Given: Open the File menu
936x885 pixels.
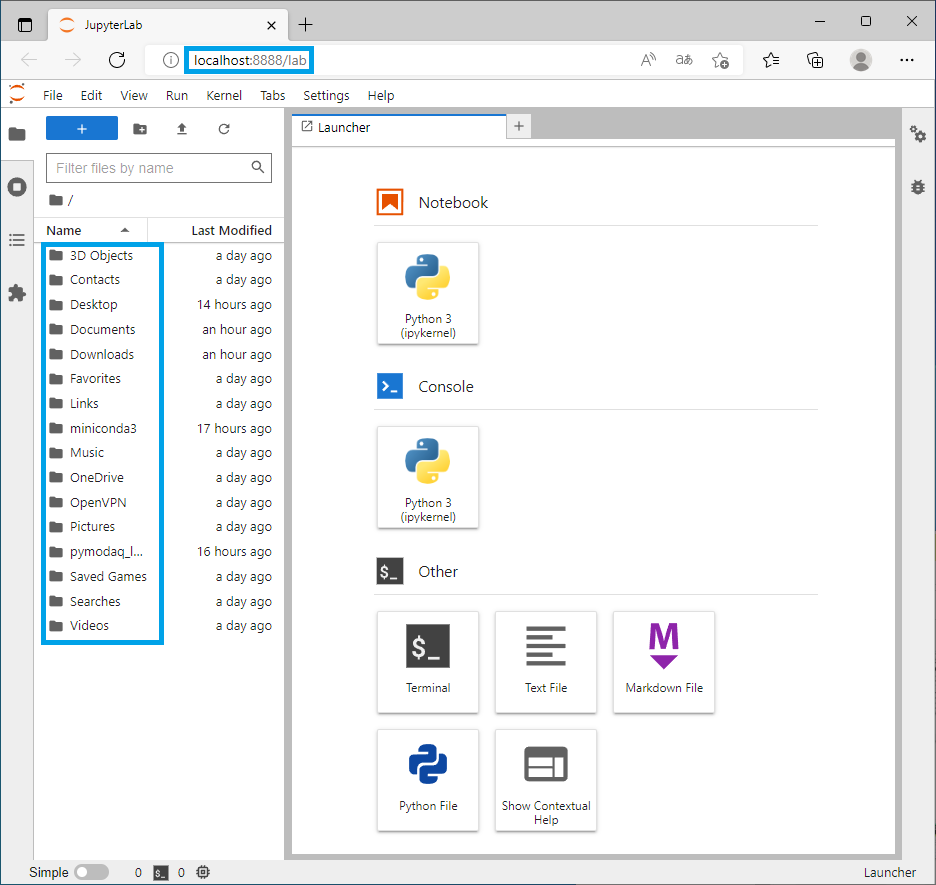Looking at the screenshot, I should (x=53, y=95).
